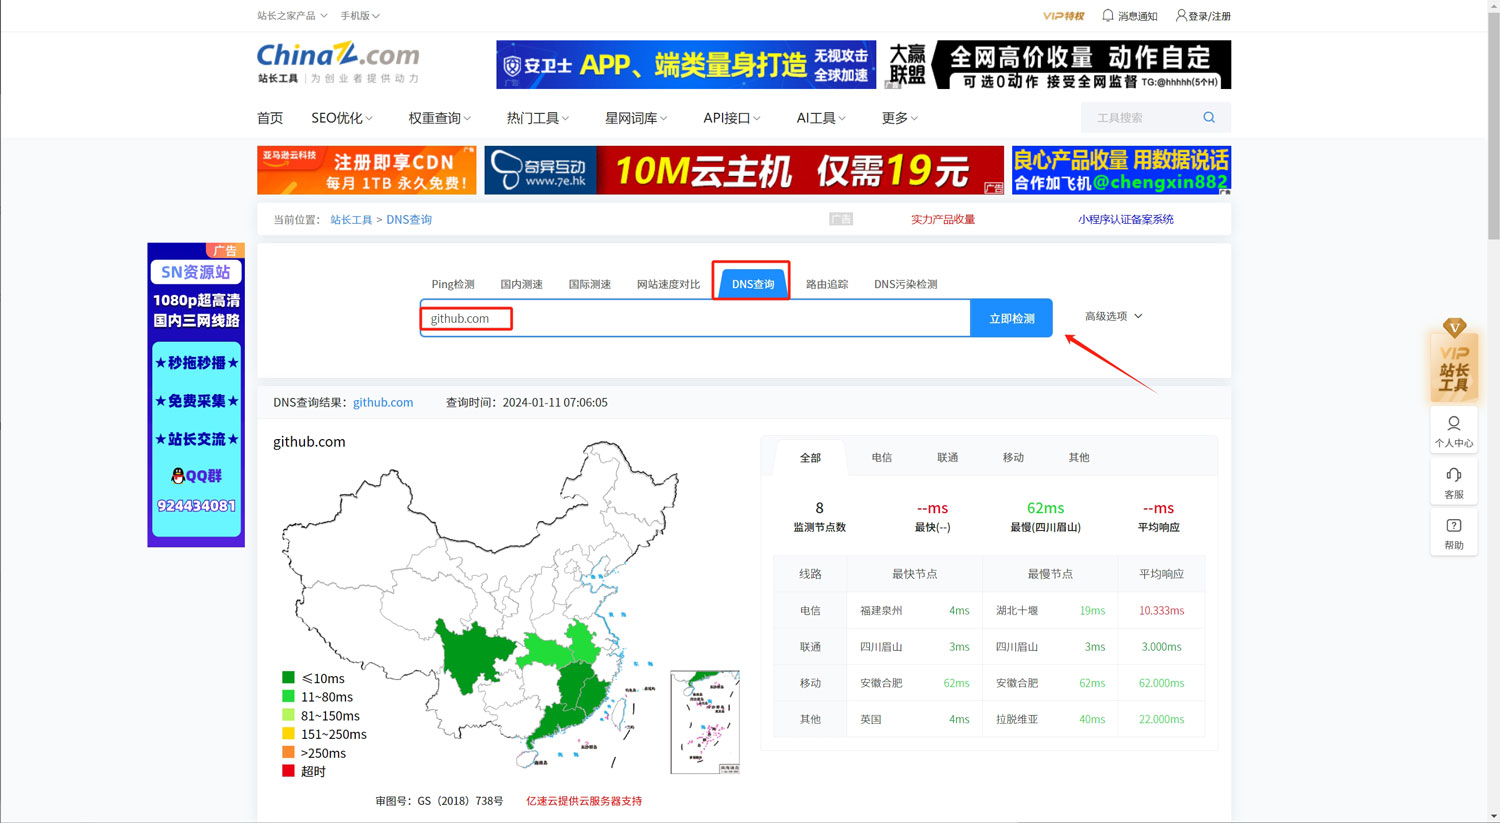1500x823 pixels.
Task: Click the 22.000ms average response value
Action: pyautogui.click(x=1161, y=719)
